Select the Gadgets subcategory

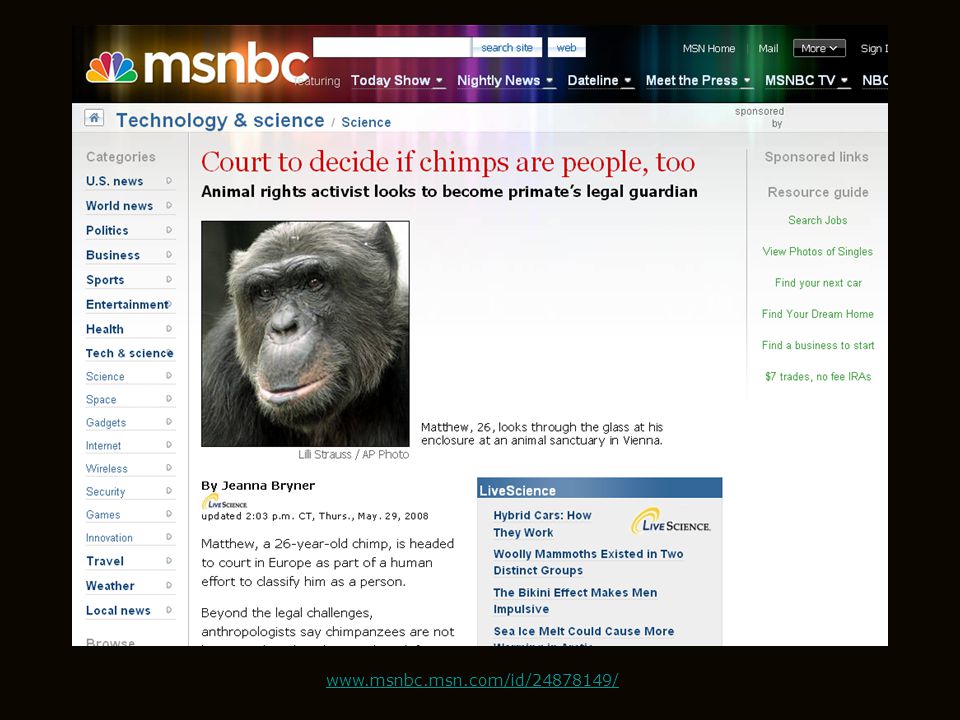[106, 422]
